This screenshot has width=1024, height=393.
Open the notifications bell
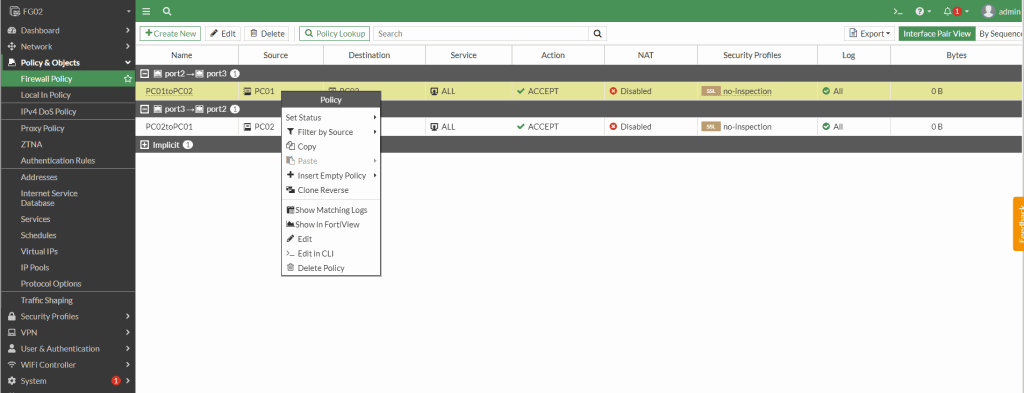pyautogui.click(x=956, y=11)
